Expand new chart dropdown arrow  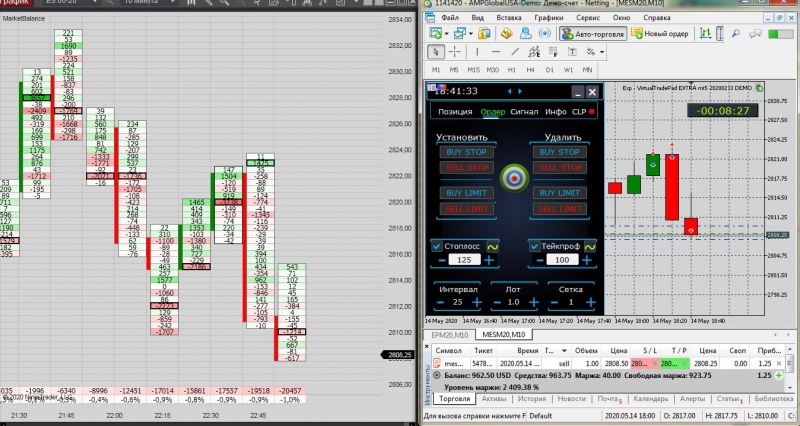tap(446, 34)
